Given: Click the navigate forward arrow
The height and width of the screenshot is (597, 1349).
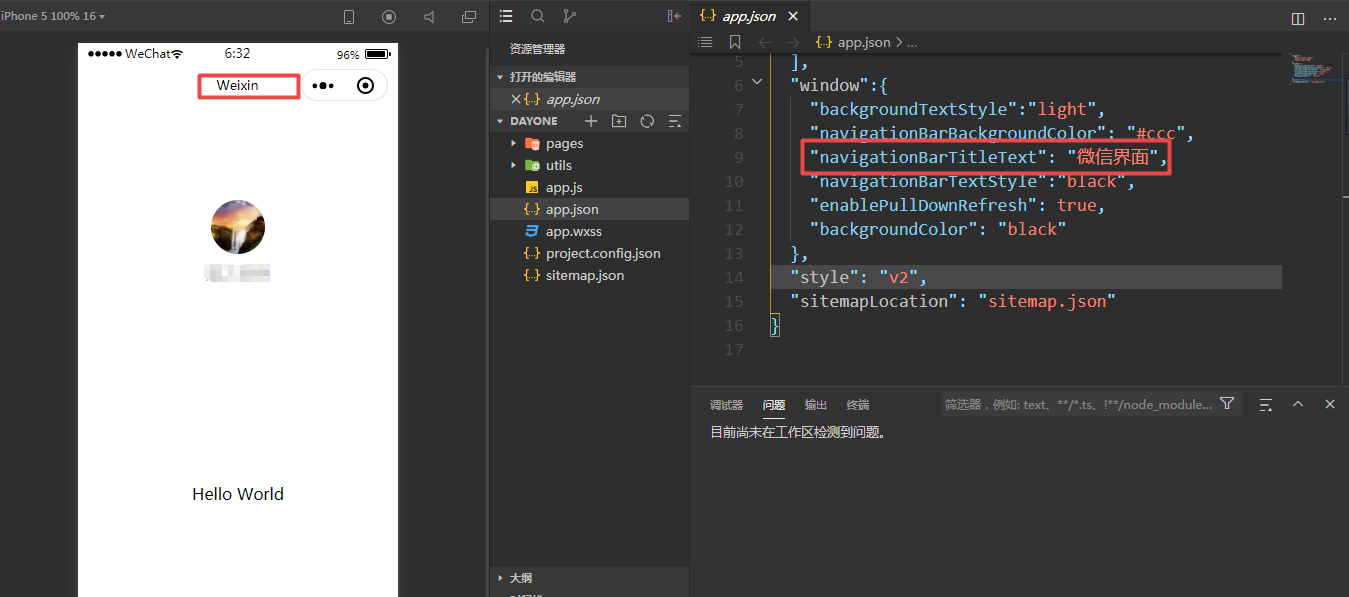Looking at the screenshot, I should click(792, 42).
